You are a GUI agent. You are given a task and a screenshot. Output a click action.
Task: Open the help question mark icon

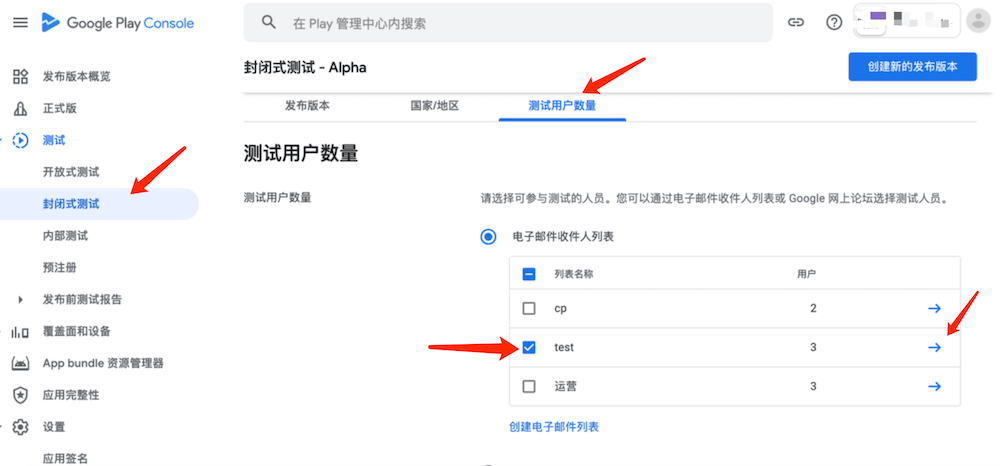(x=834, y=22)
